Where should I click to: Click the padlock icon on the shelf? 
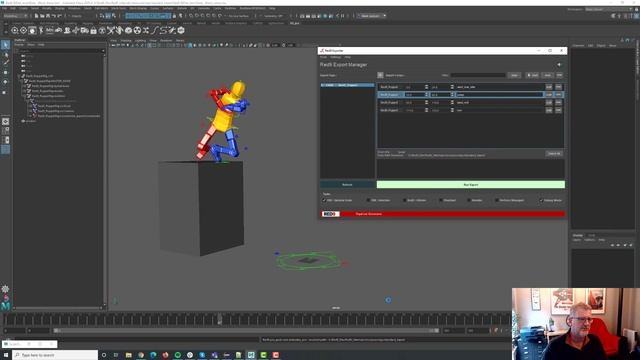93,31
